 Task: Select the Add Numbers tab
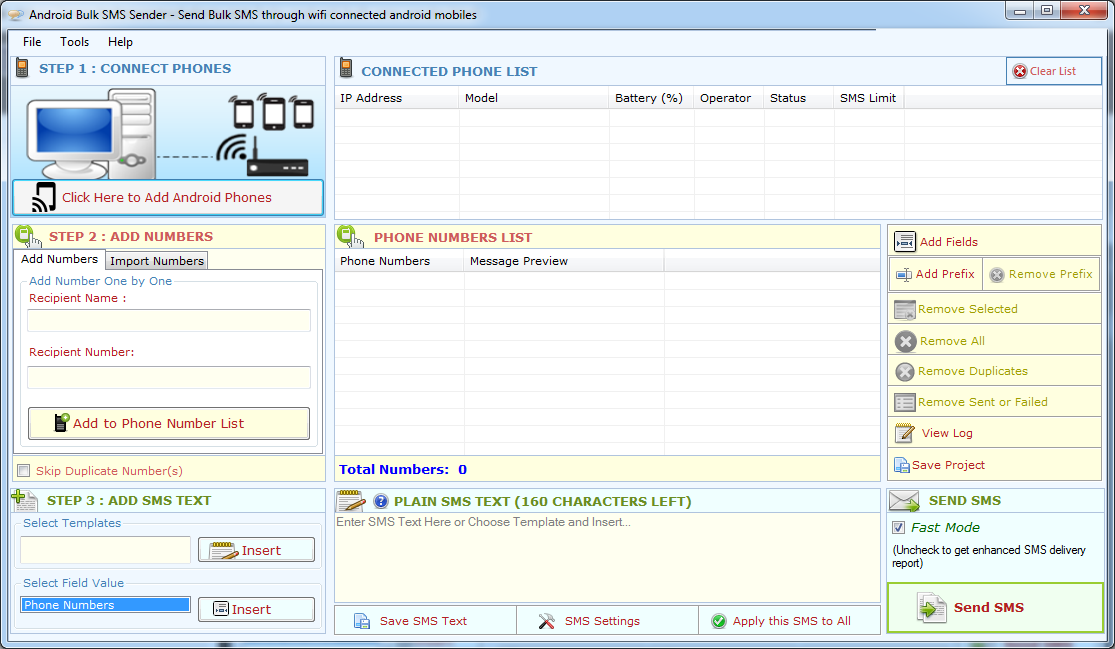59,259
